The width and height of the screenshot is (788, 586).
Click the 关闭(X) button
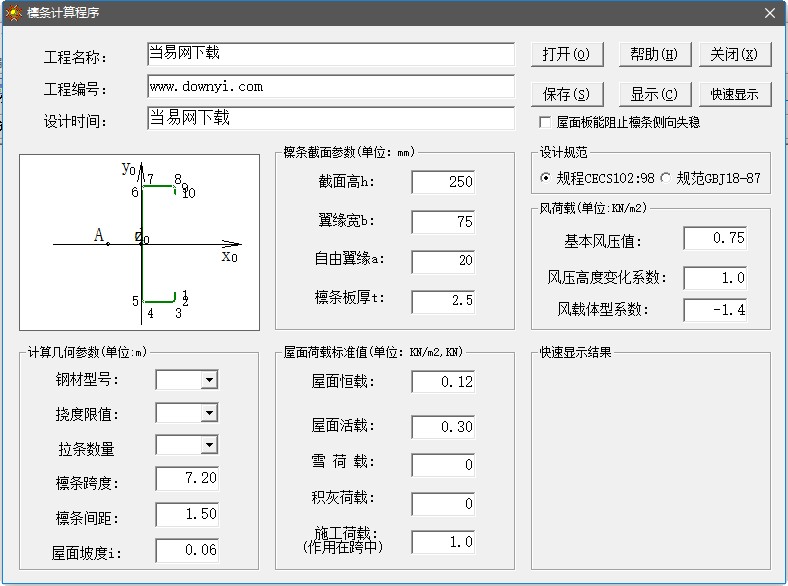(735, 54)
